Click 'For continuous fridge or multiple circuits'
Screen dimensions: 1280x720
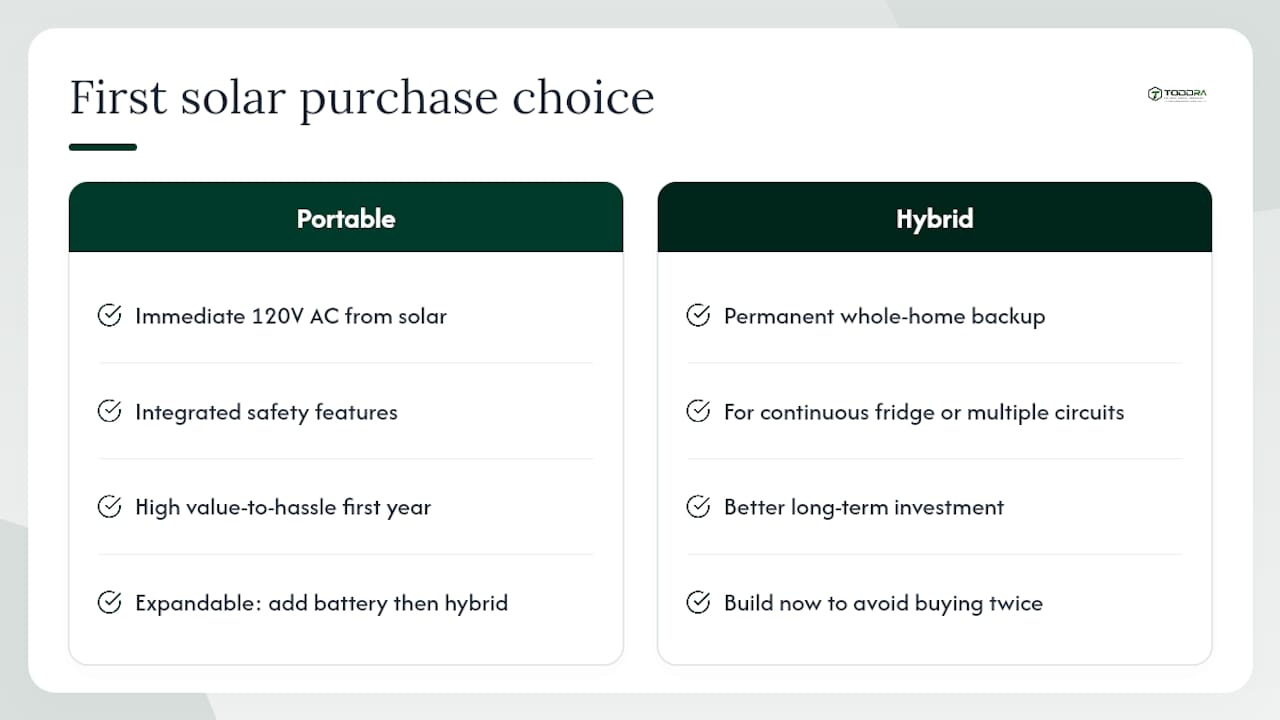[x=924, y=412]
